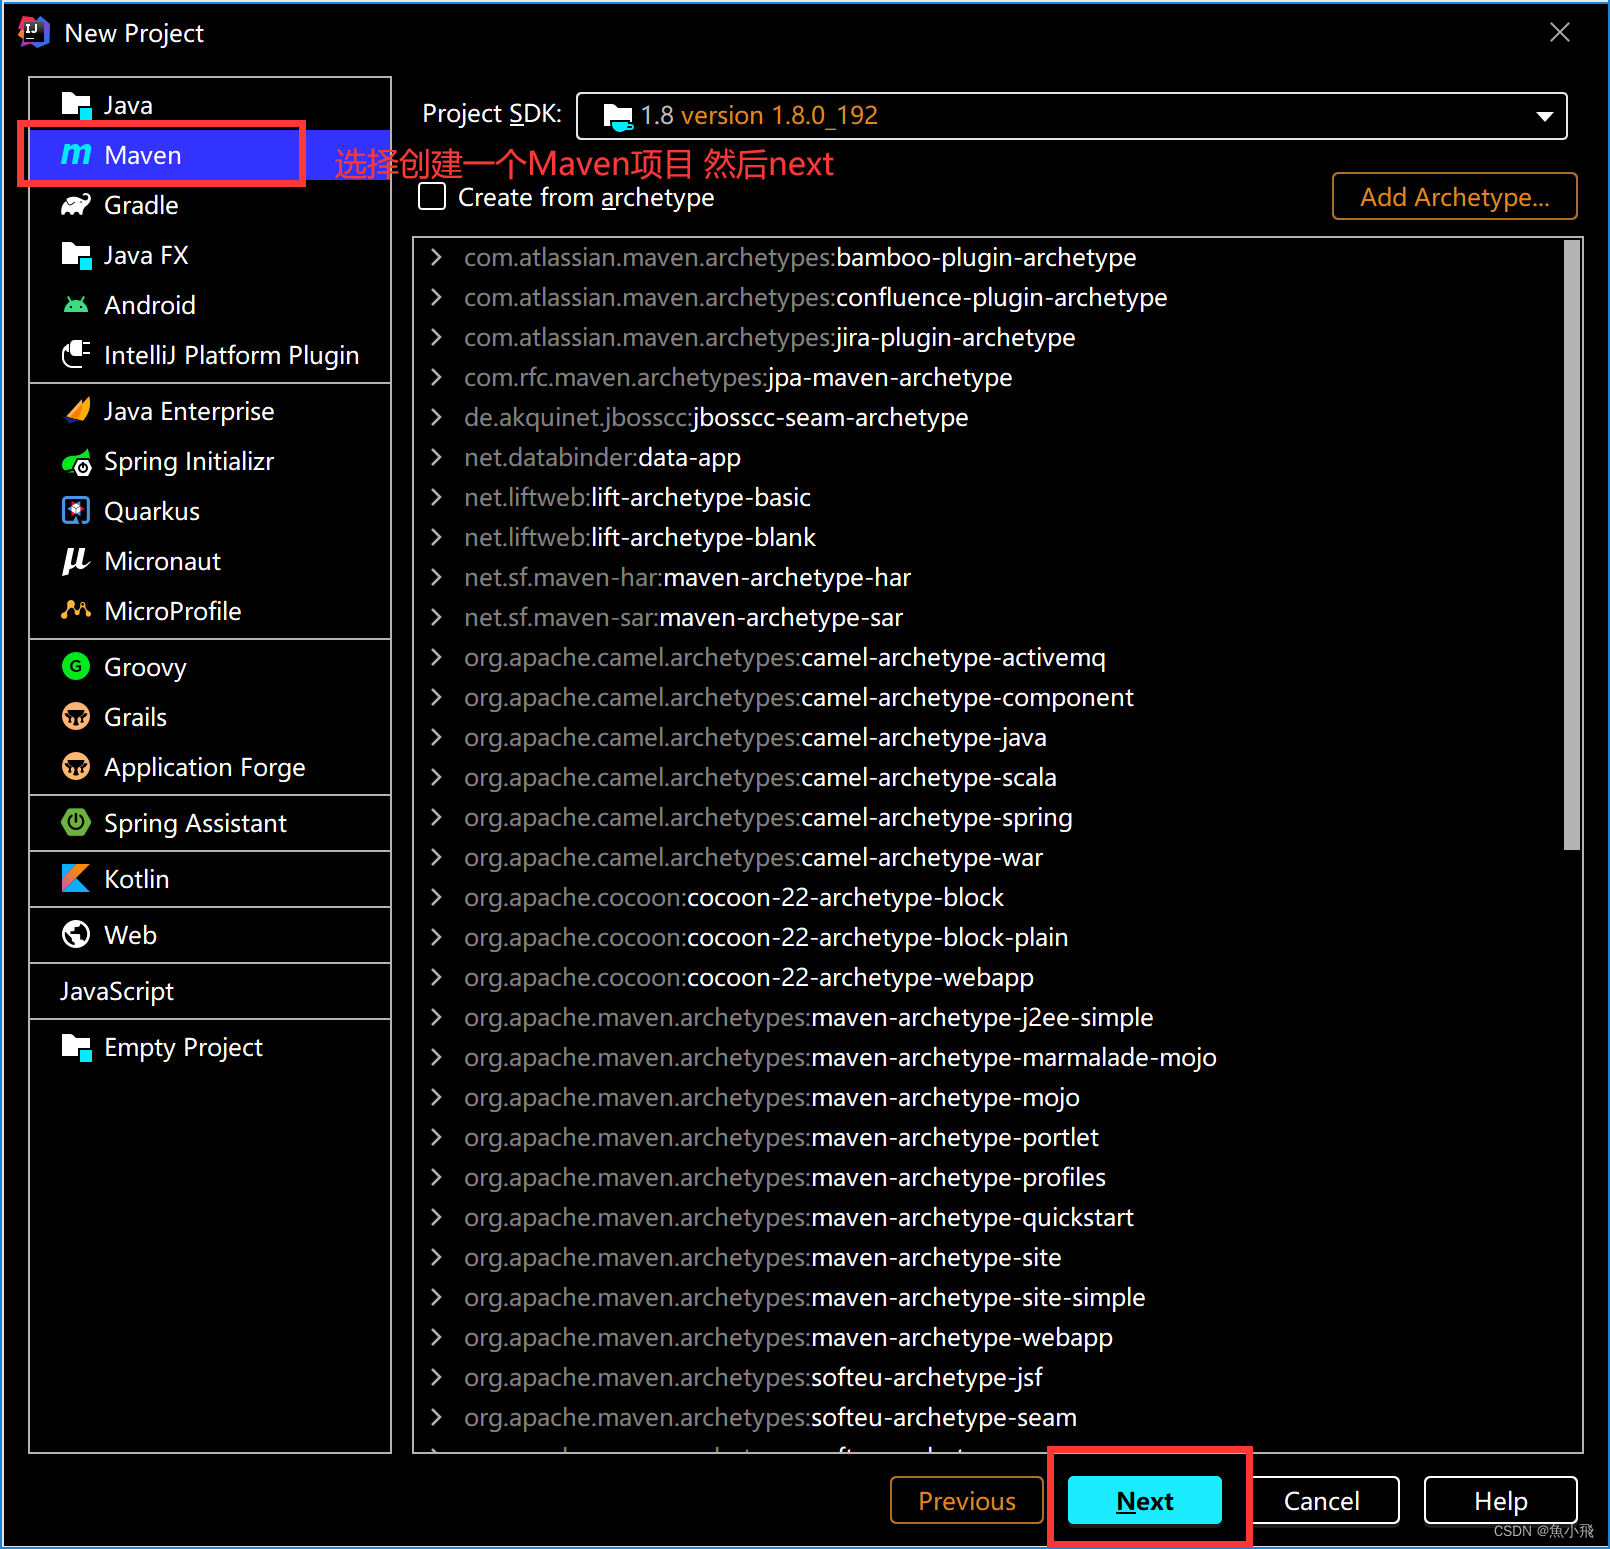Image resolution: width=1610 pixels, height=1549 pixels.
Task: Expand the camel-archetype-war node
Action: 436,857
